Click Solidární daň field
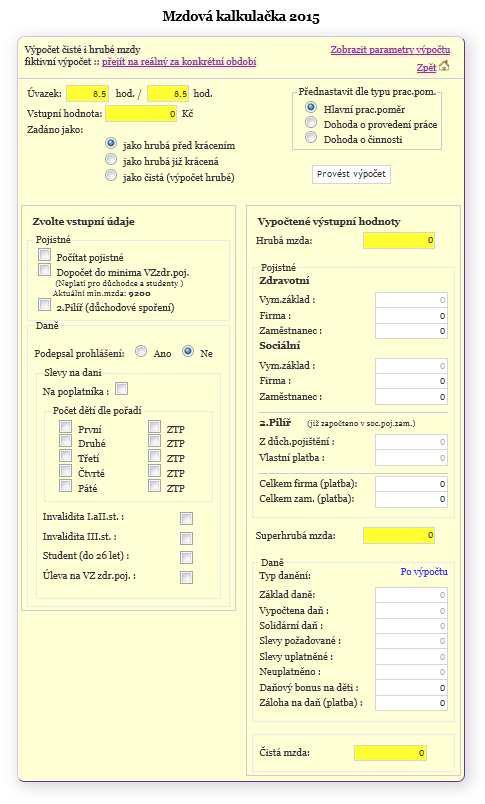The image size is (485, 804). (x=411, y=626)
